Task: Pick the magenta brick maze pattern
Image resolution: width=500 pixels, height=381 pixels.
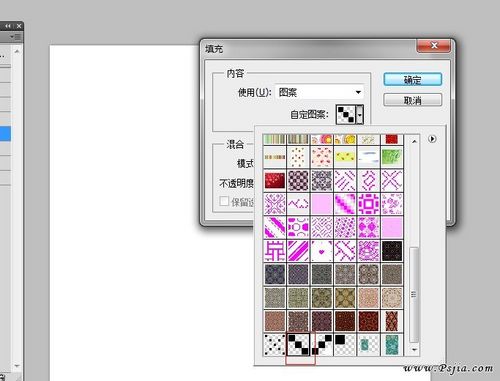Action: pyautogui.click(x=275, y=250)
